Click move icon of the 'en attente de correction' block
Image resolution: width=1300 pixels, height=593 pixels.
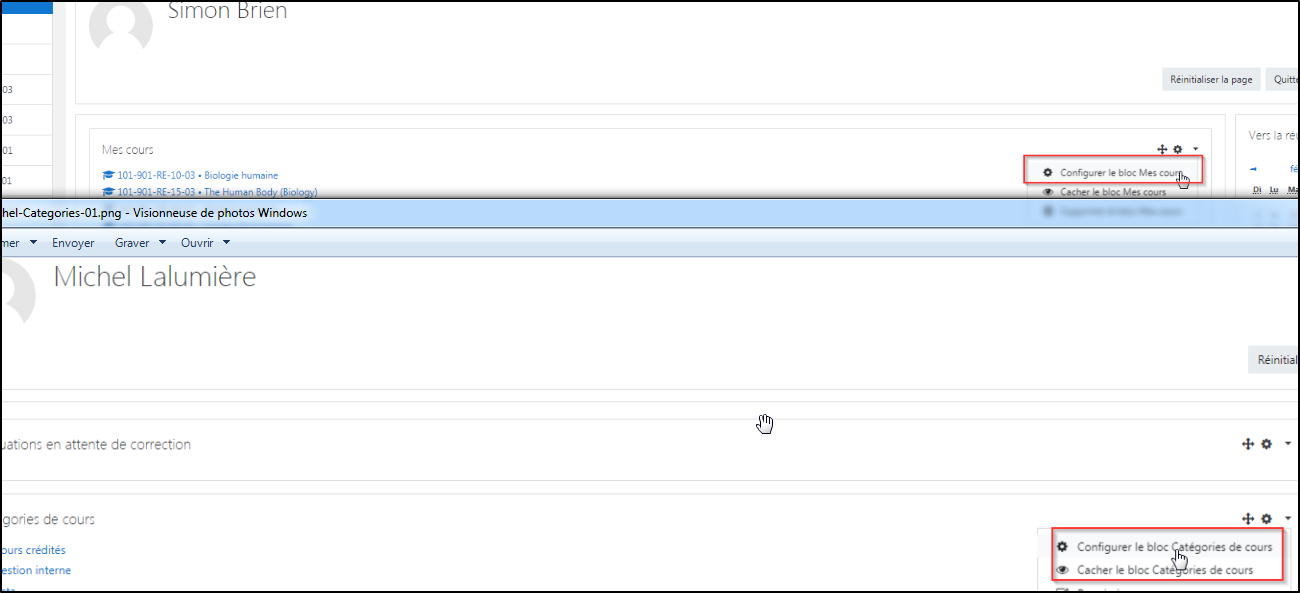click(1248, 444)
